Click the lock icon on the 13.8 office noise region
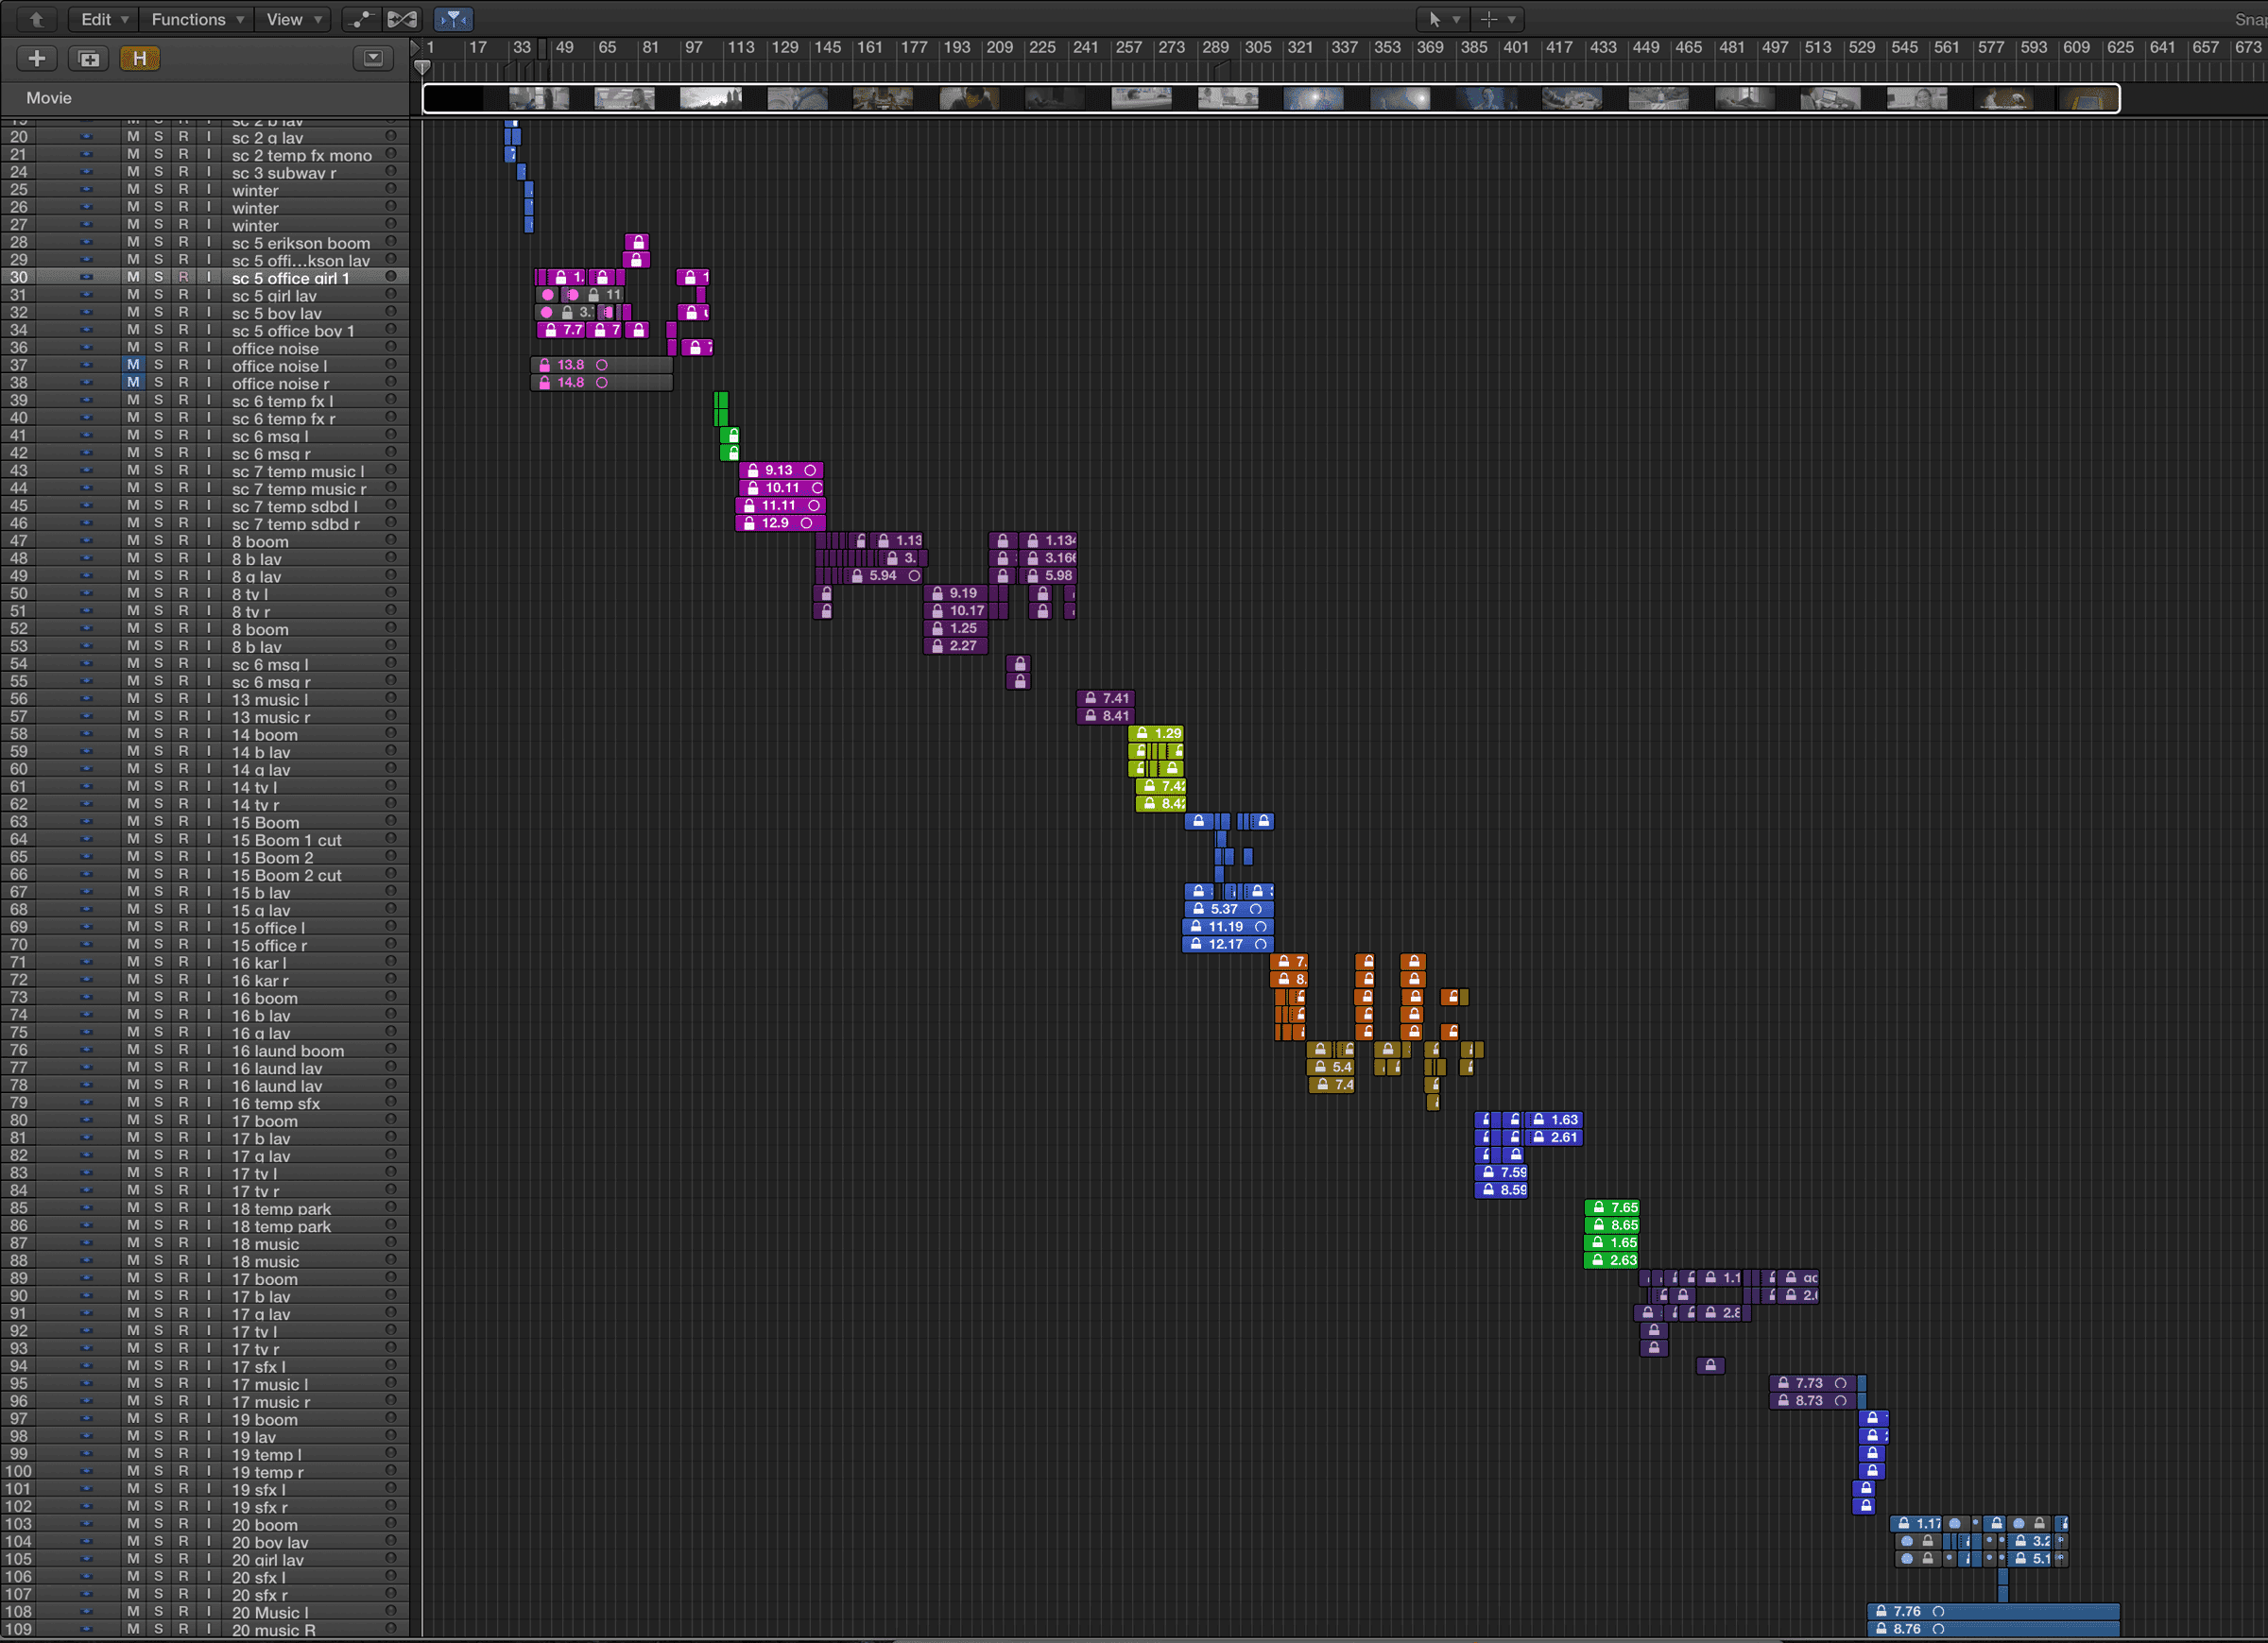2268x1643 pixels. click(545, 365)
